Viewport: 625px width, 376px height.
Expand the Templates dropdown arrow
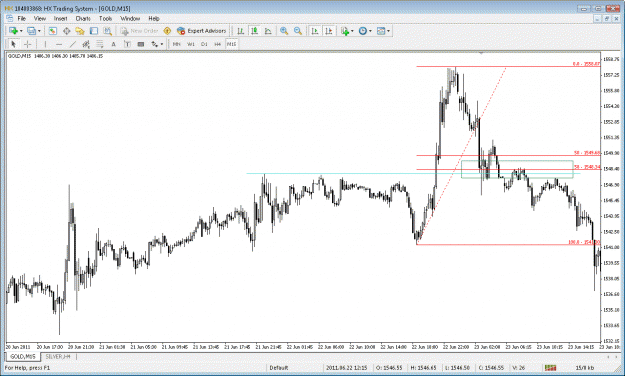389,31
